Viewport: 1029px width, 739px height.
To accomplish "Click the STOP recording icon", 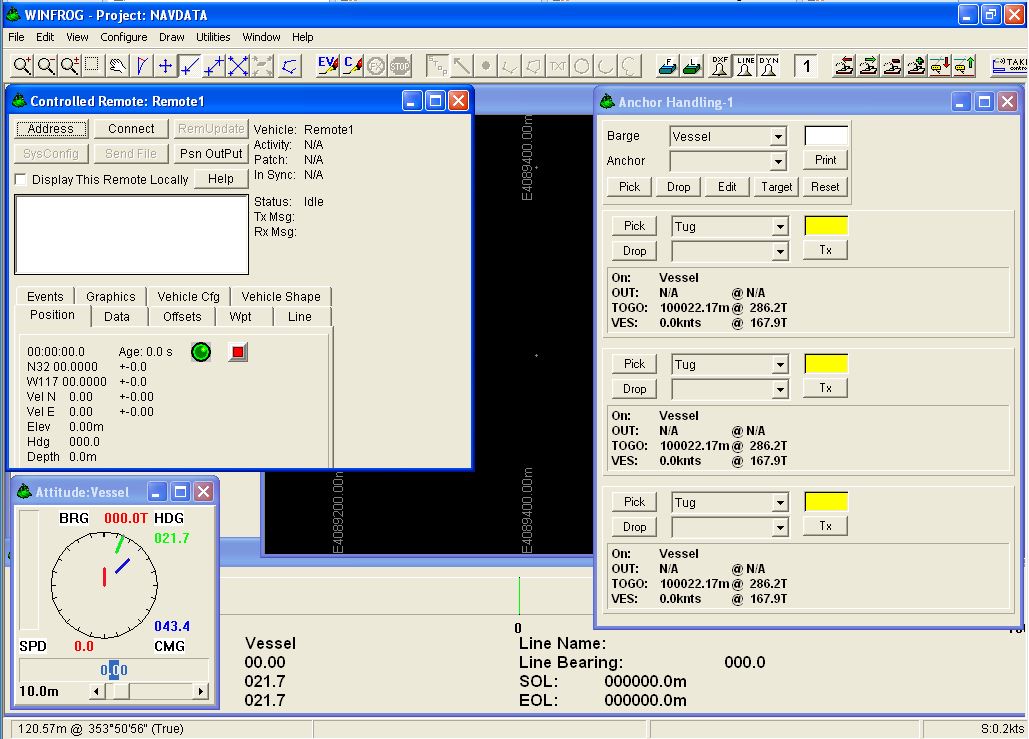I will [x=400, y=65].
